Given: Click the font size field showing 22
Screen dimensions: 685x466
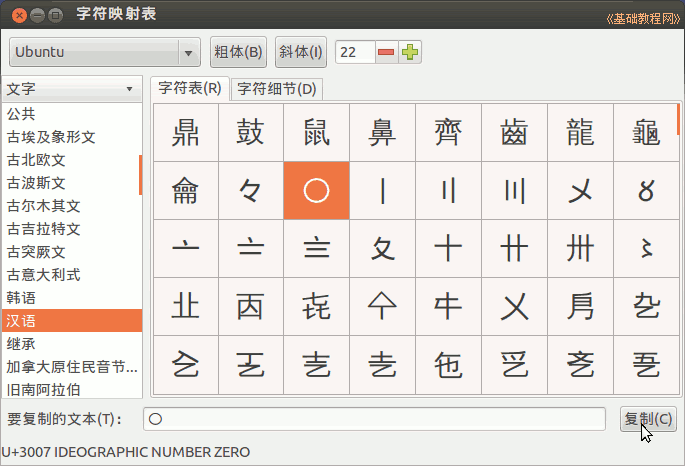Looking at the screenshot, I should [x=354, y=52].
